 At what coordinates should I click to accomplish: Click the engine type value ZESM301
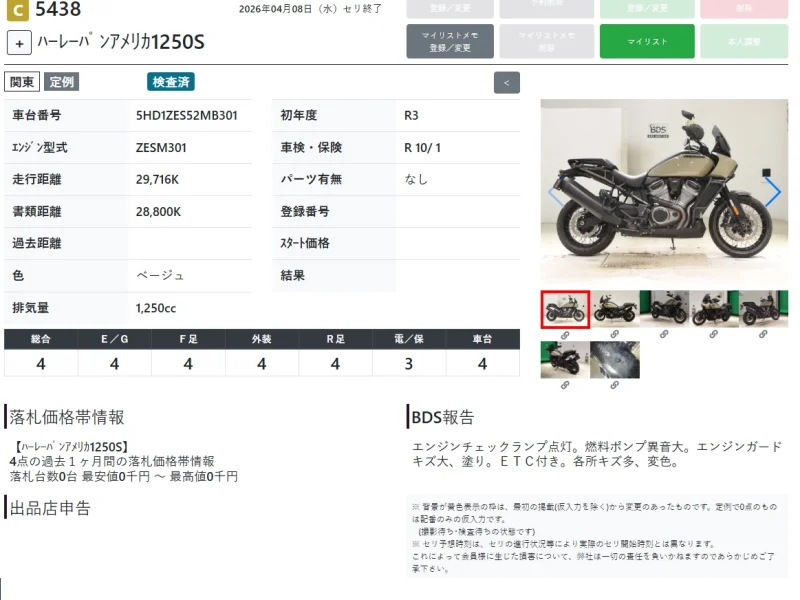coord(161,147)
